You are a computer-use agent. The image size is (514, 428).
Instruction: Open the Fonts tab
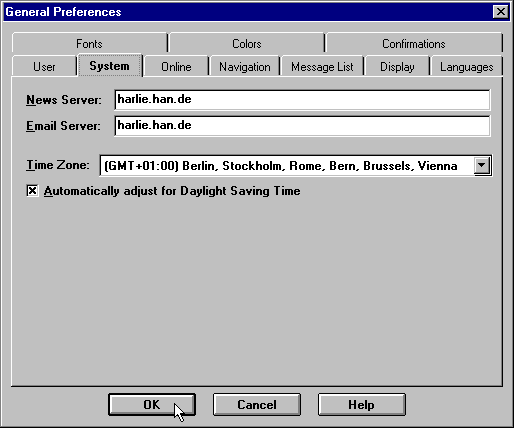pyautogui.click(x=89, y=43)
